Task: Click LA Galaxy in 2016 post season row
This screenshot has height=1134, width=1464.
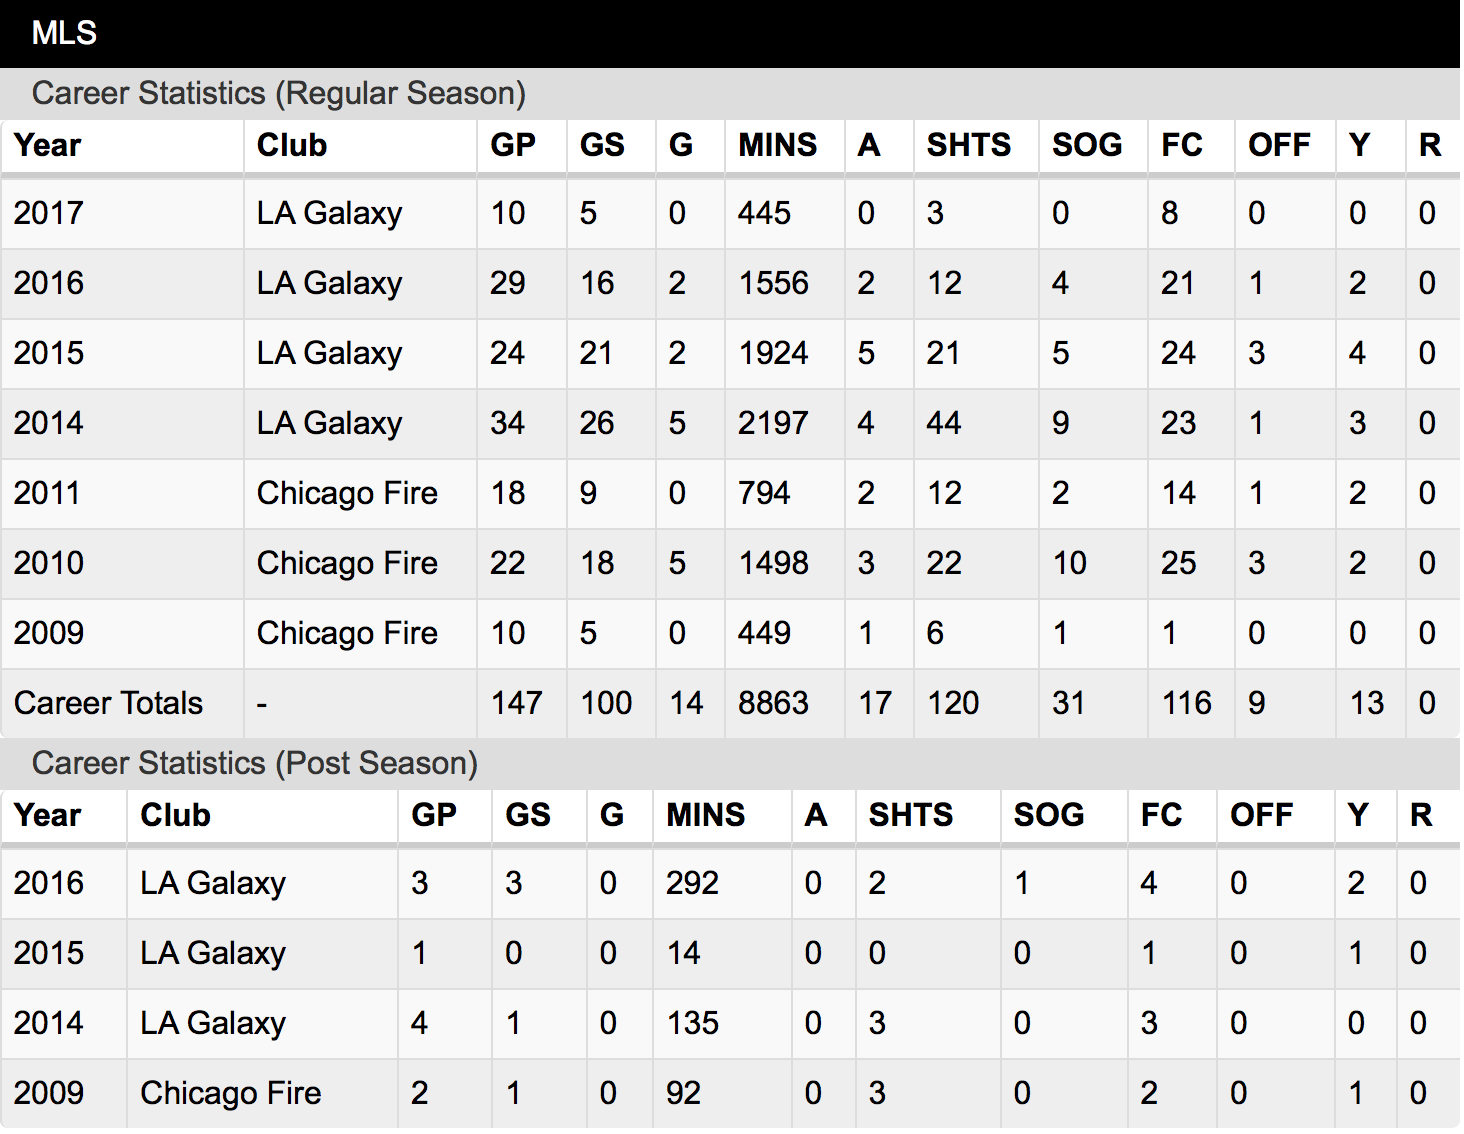Action: (x=213, y=883)
